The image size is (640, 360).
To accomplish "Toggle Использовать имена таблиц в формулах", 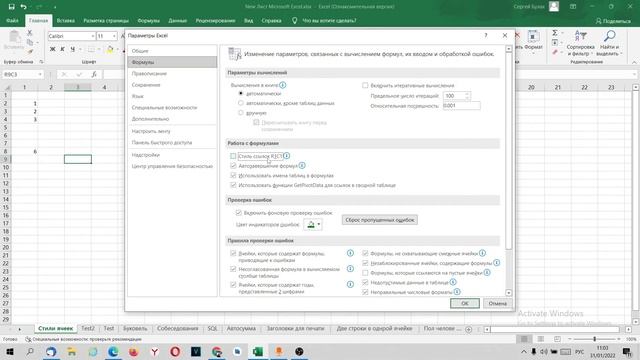I will (233, 176).
